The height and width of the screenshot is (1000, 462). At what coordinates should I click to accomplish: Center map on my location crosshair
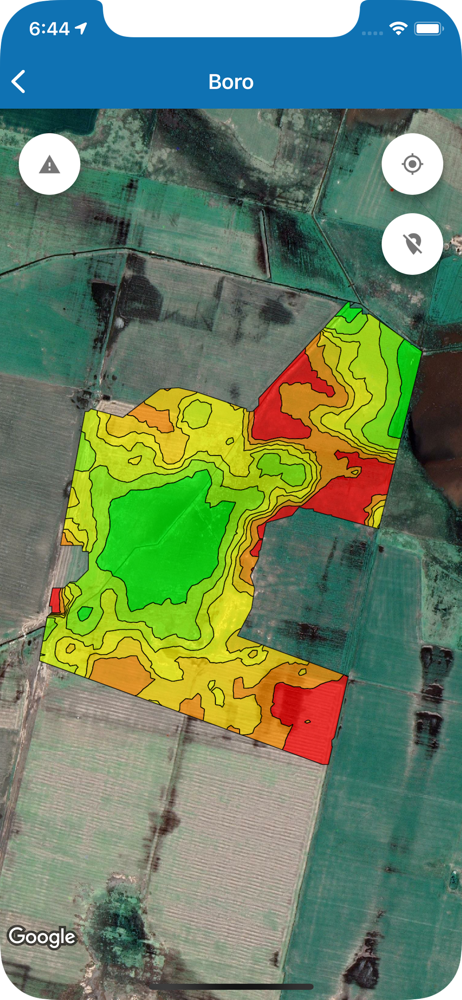pyautogui.click(x=412, y=165)
